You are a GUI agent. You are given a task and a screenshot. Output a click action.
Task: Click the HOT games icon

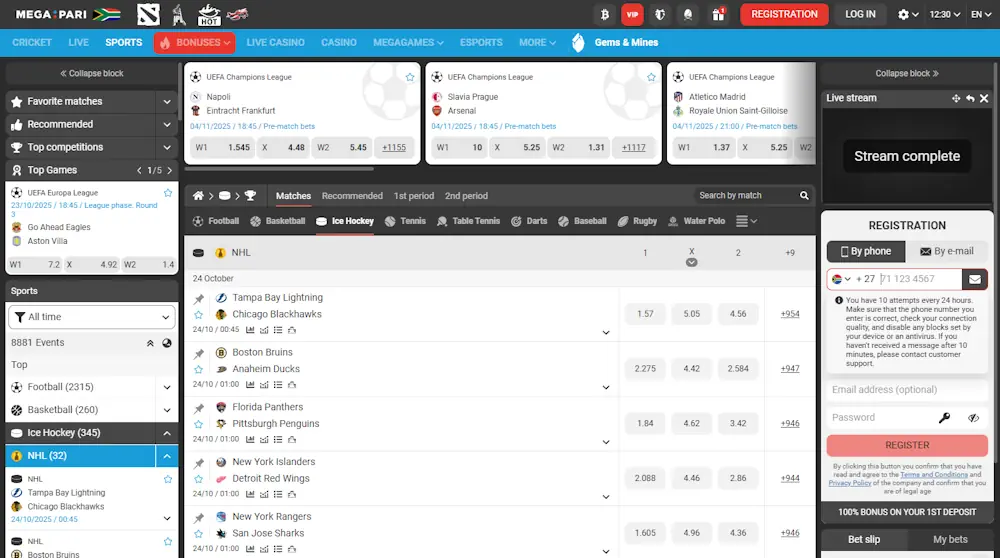(209, 14)
